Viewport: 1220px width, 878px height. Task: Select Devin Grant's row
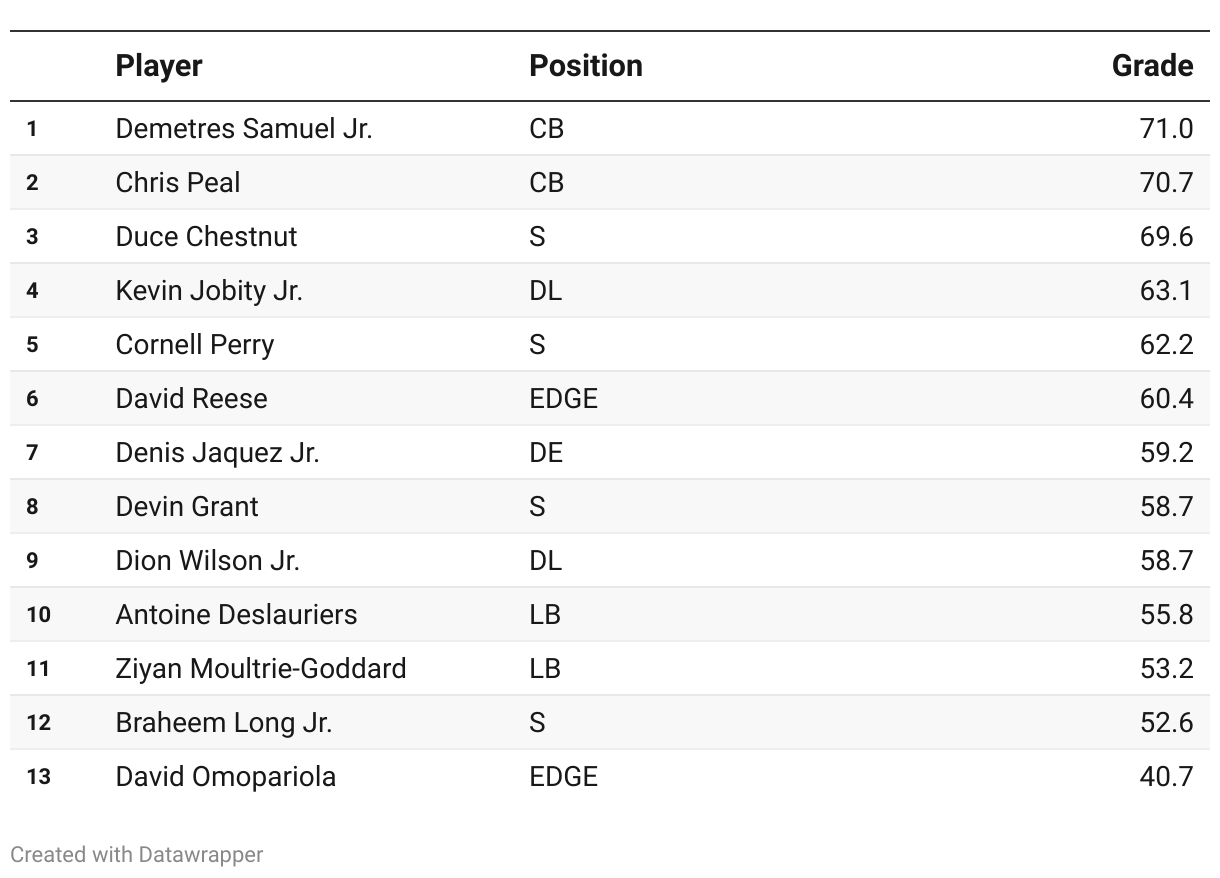tap(610, 506)
